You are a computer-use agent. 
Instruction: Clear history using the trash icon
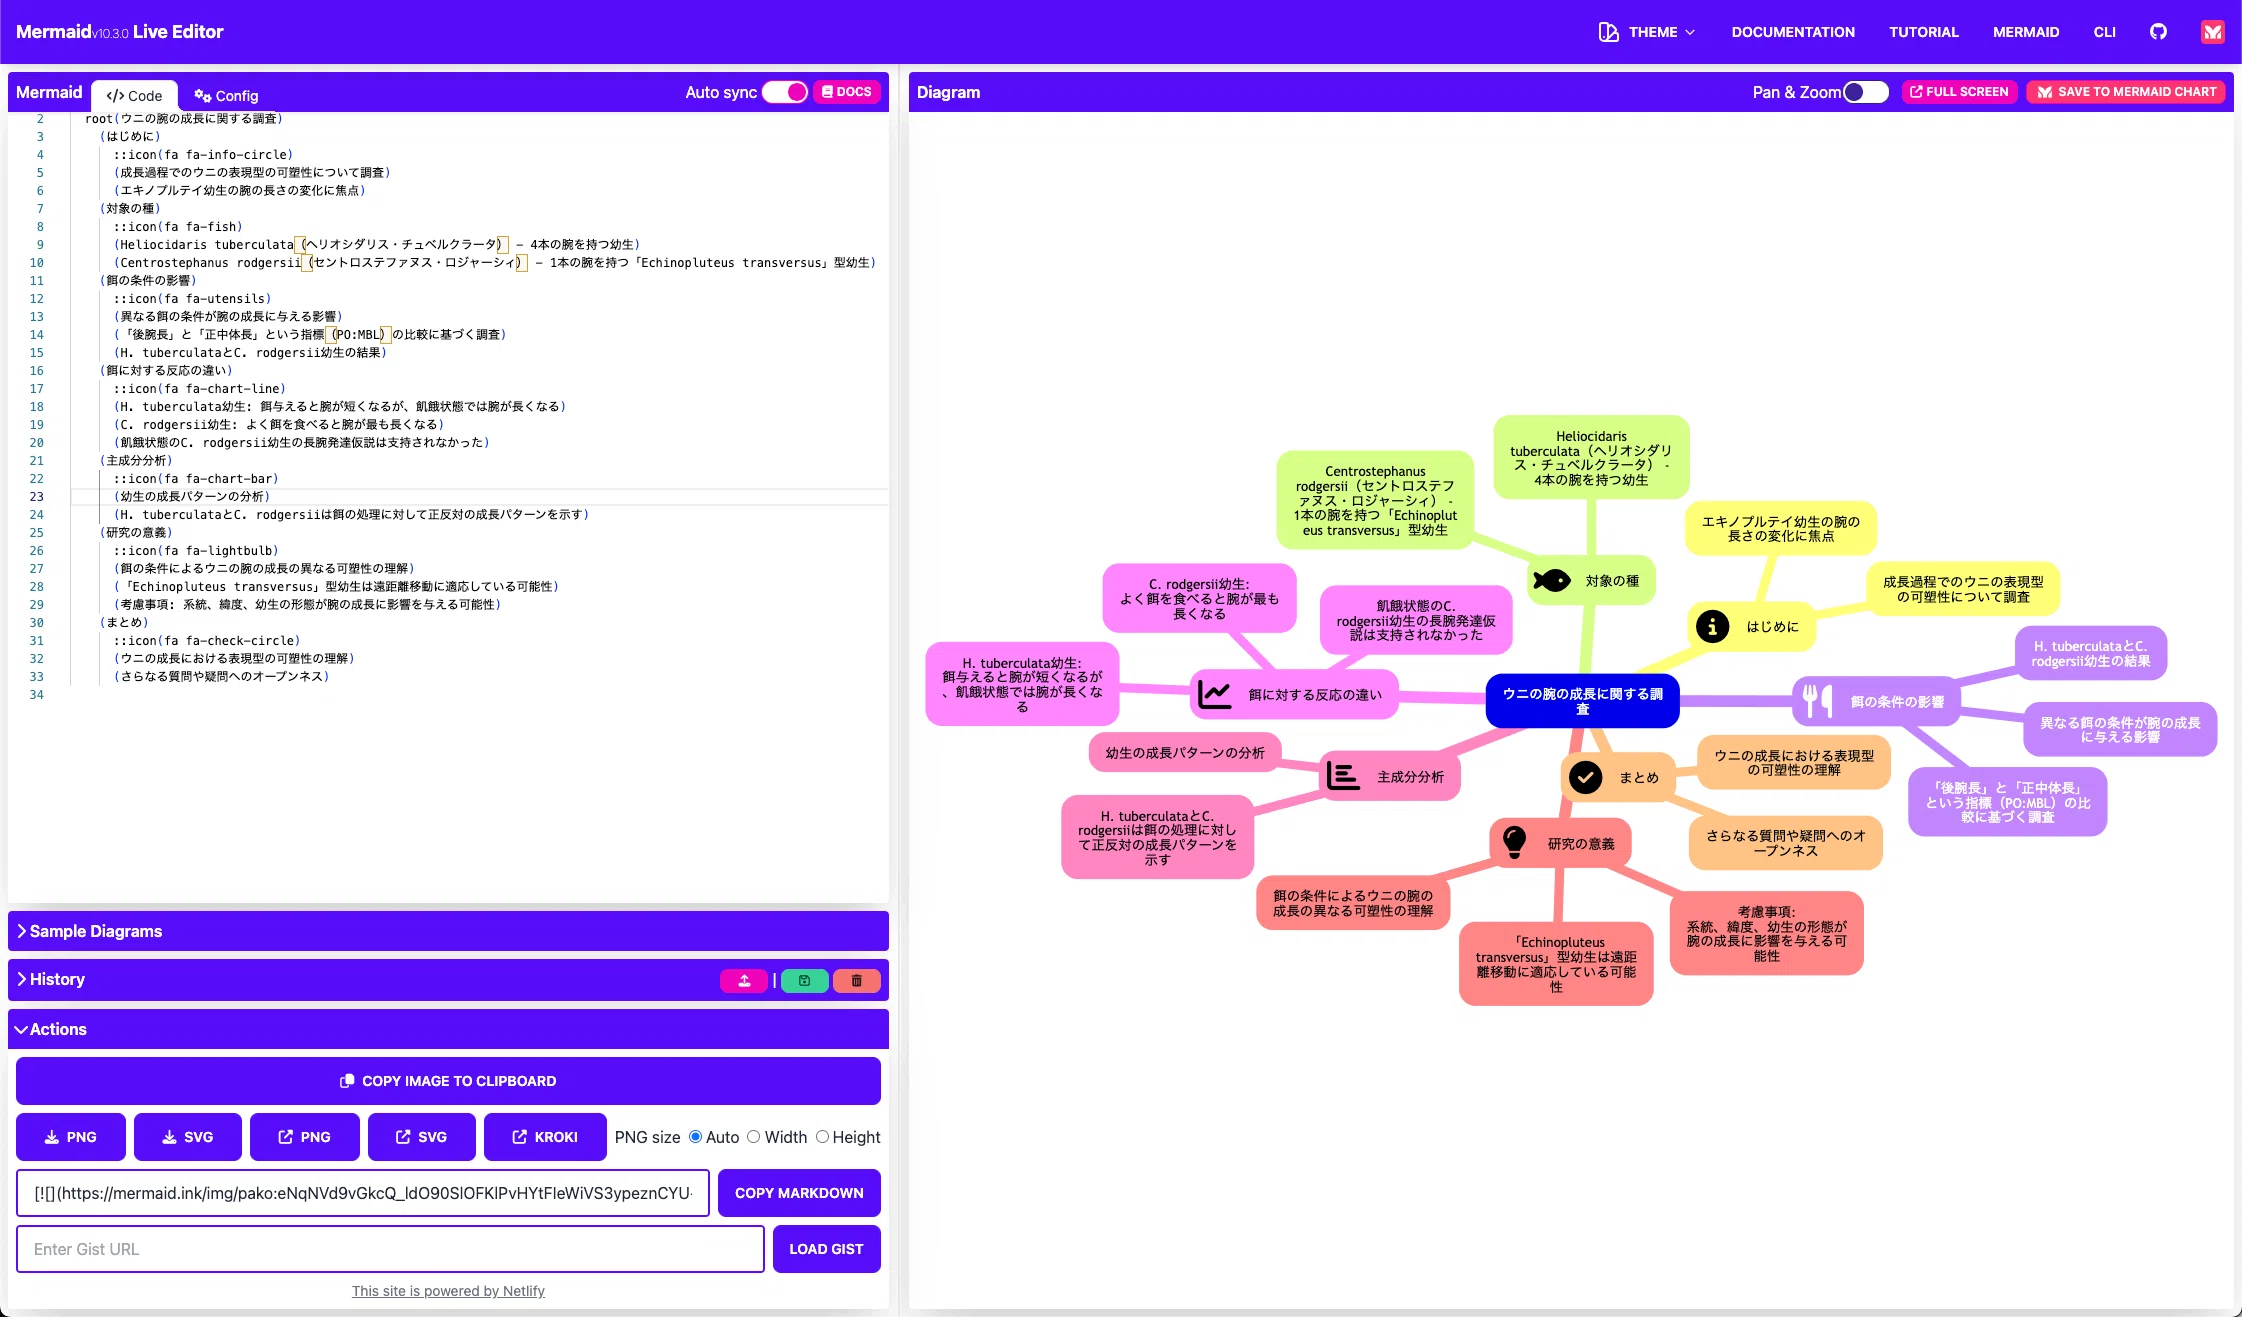[857, 981]
